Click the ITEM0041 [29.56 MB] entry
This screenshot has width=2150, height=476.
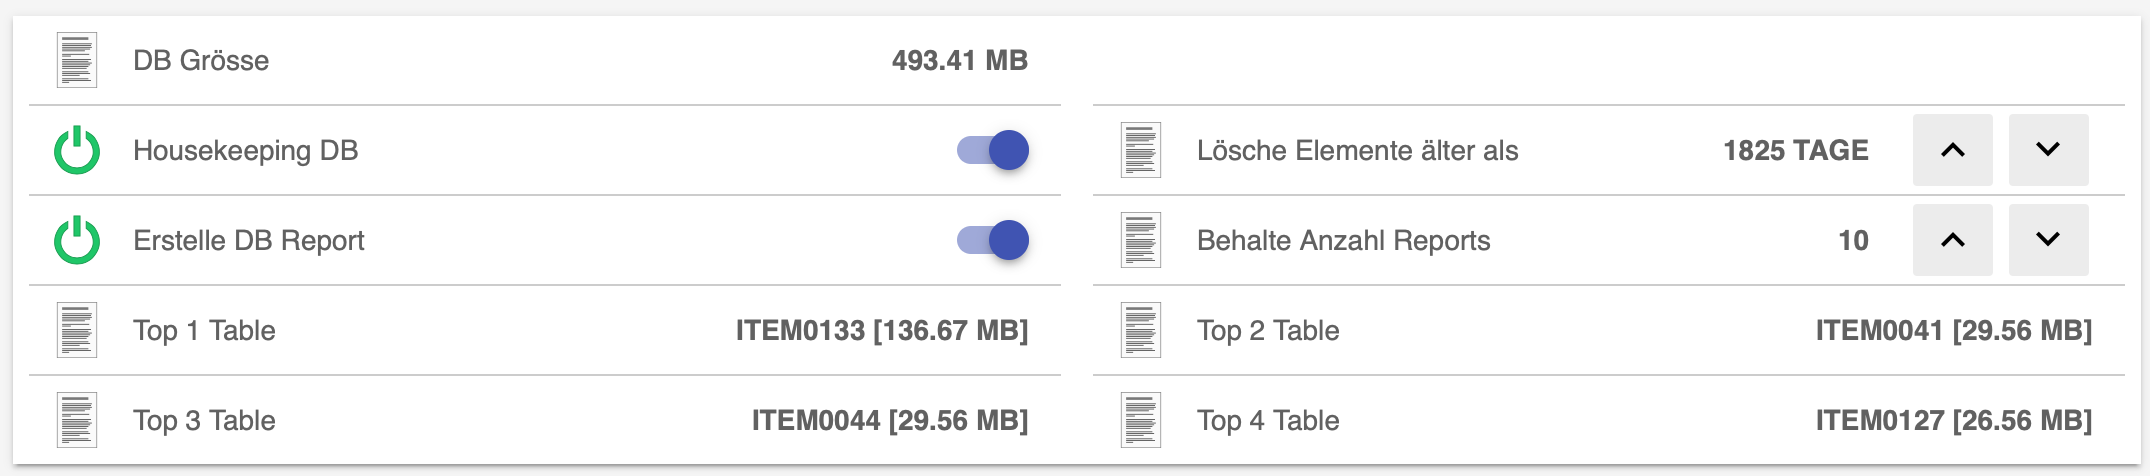pyautogui.click(x=1953, y=330)
